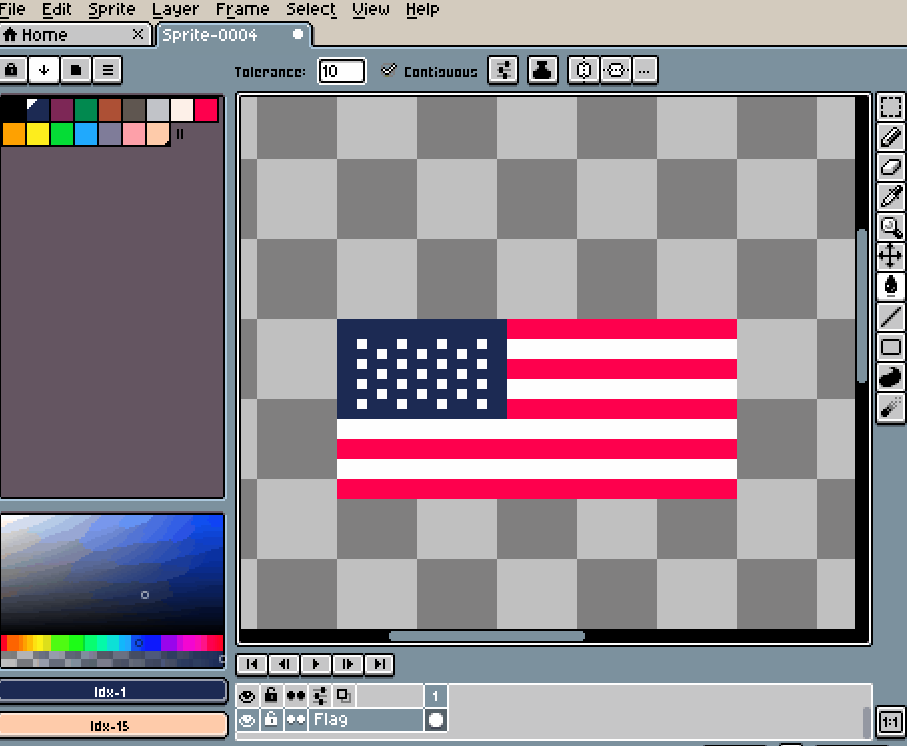
Task: Pick the brown palette swatch
Action: pos(110,110)
